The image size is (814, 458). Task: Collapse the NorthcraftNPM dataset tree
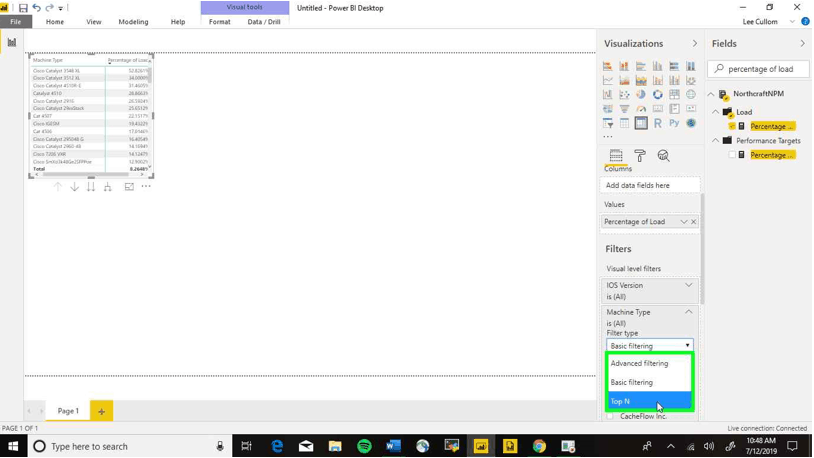point(711,94)
